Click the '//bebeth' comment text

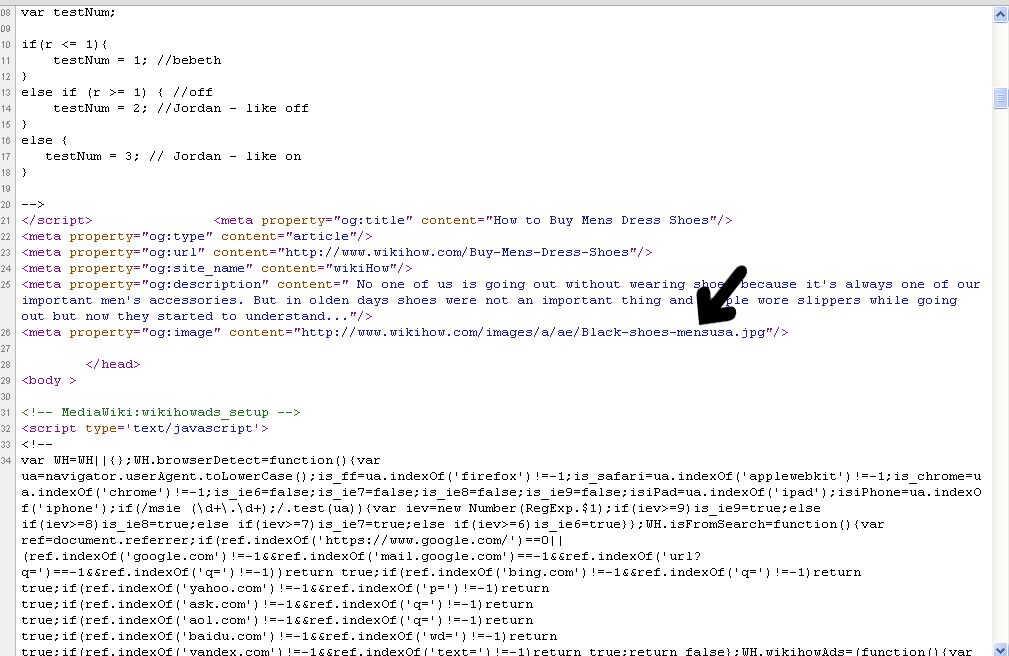[x=189, y=61]
